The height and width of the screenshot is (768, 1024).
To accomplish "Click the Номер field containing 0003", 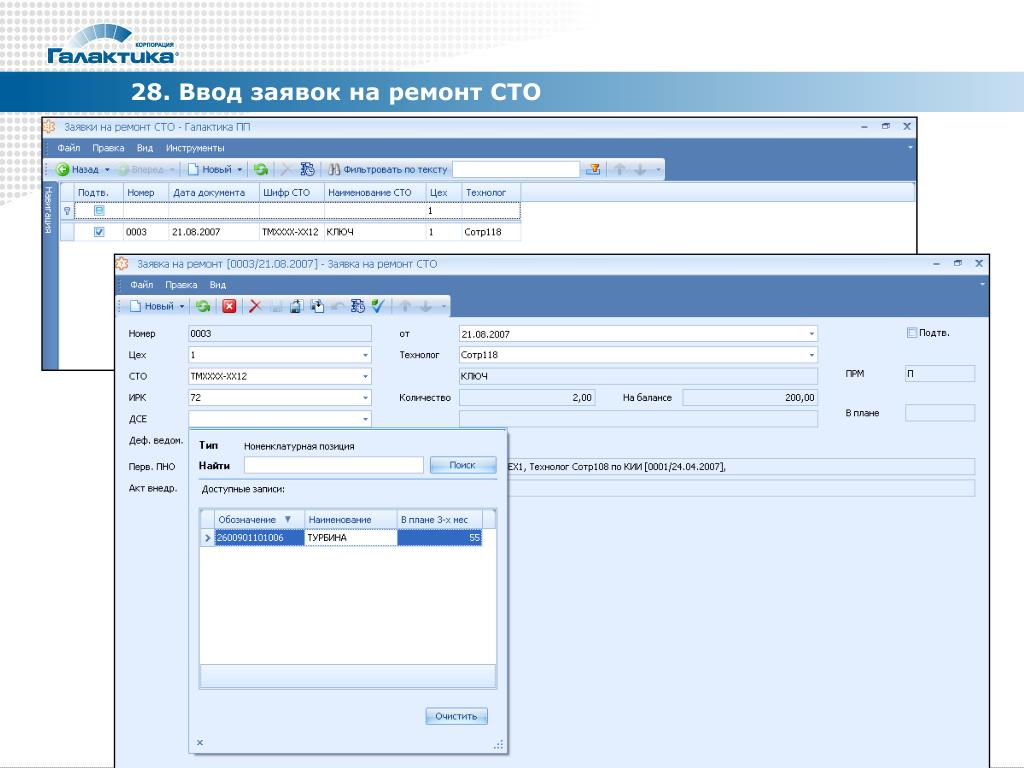I will (280, 334).
